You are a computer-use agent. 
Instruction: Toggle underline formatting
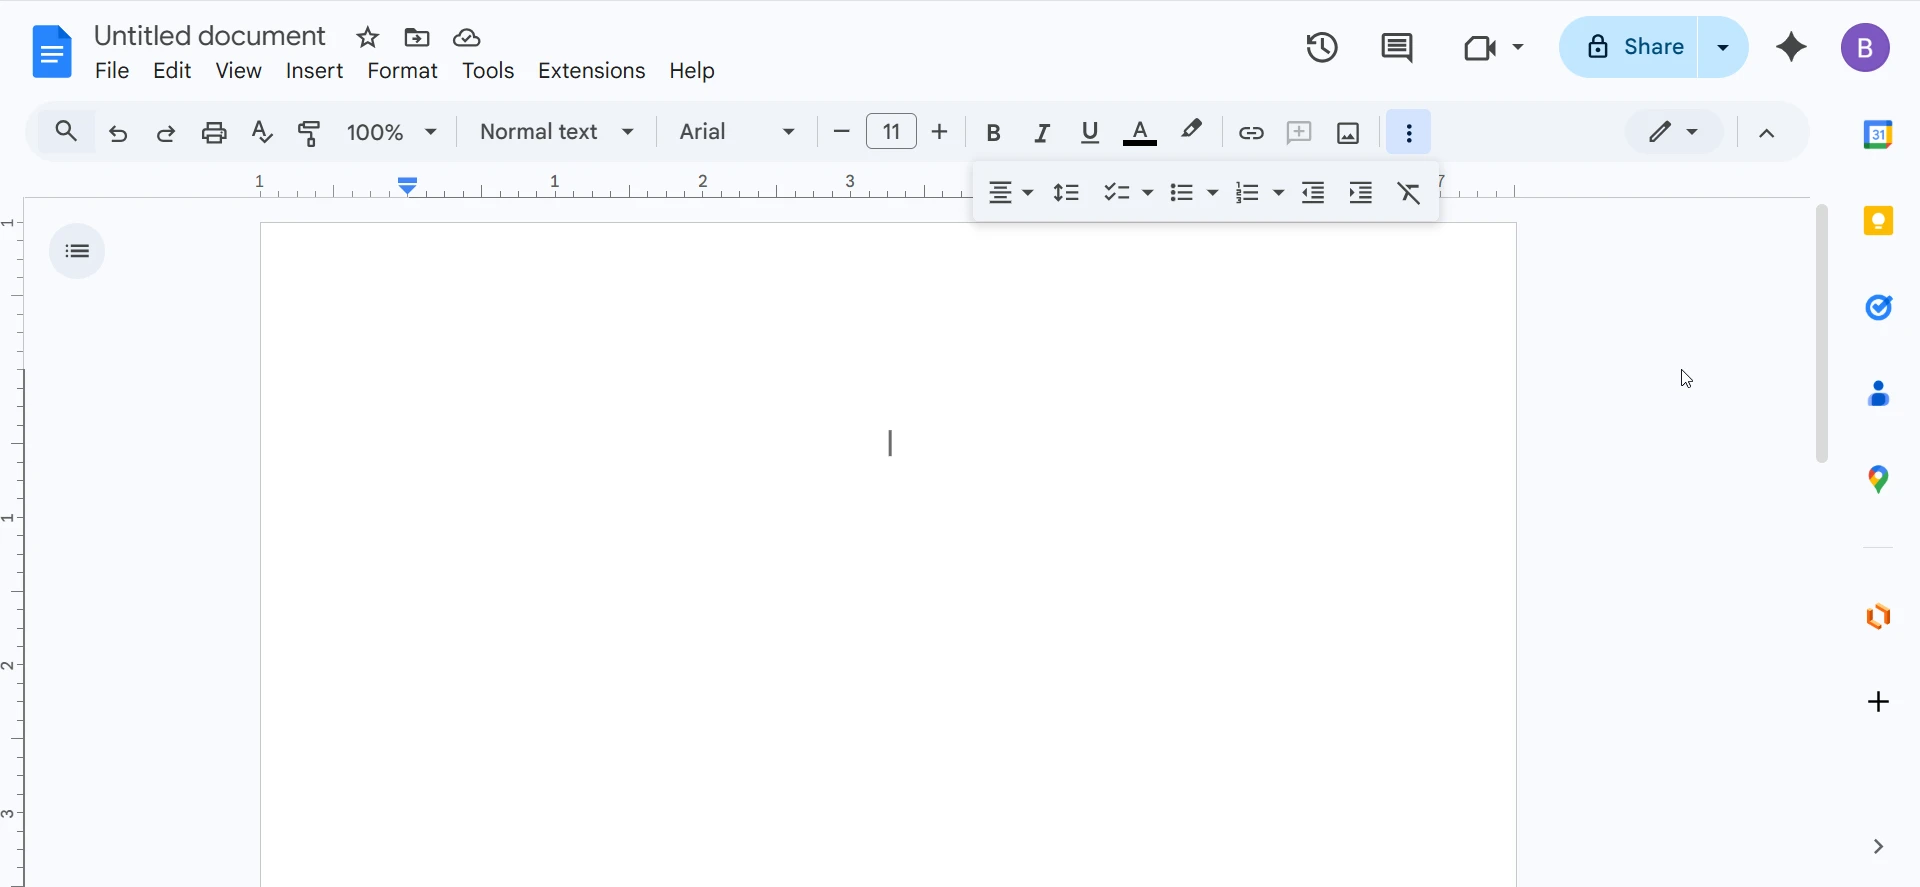tap(1090, 132)
